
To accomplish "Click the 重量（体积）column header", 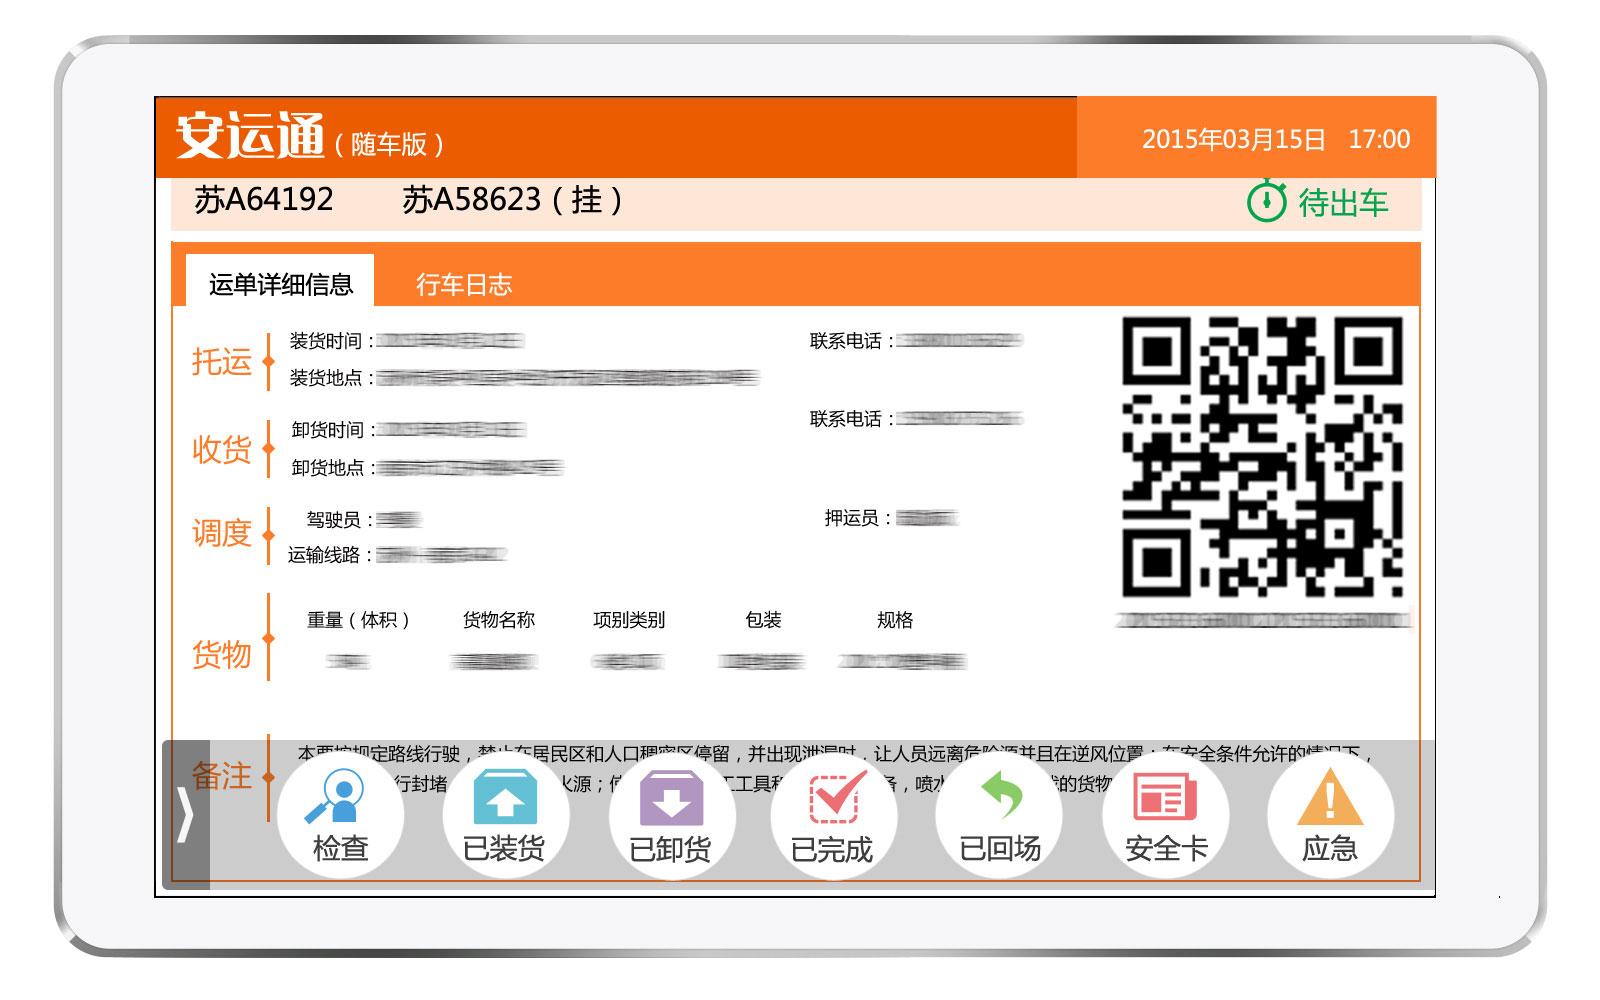I will [359, 620].
